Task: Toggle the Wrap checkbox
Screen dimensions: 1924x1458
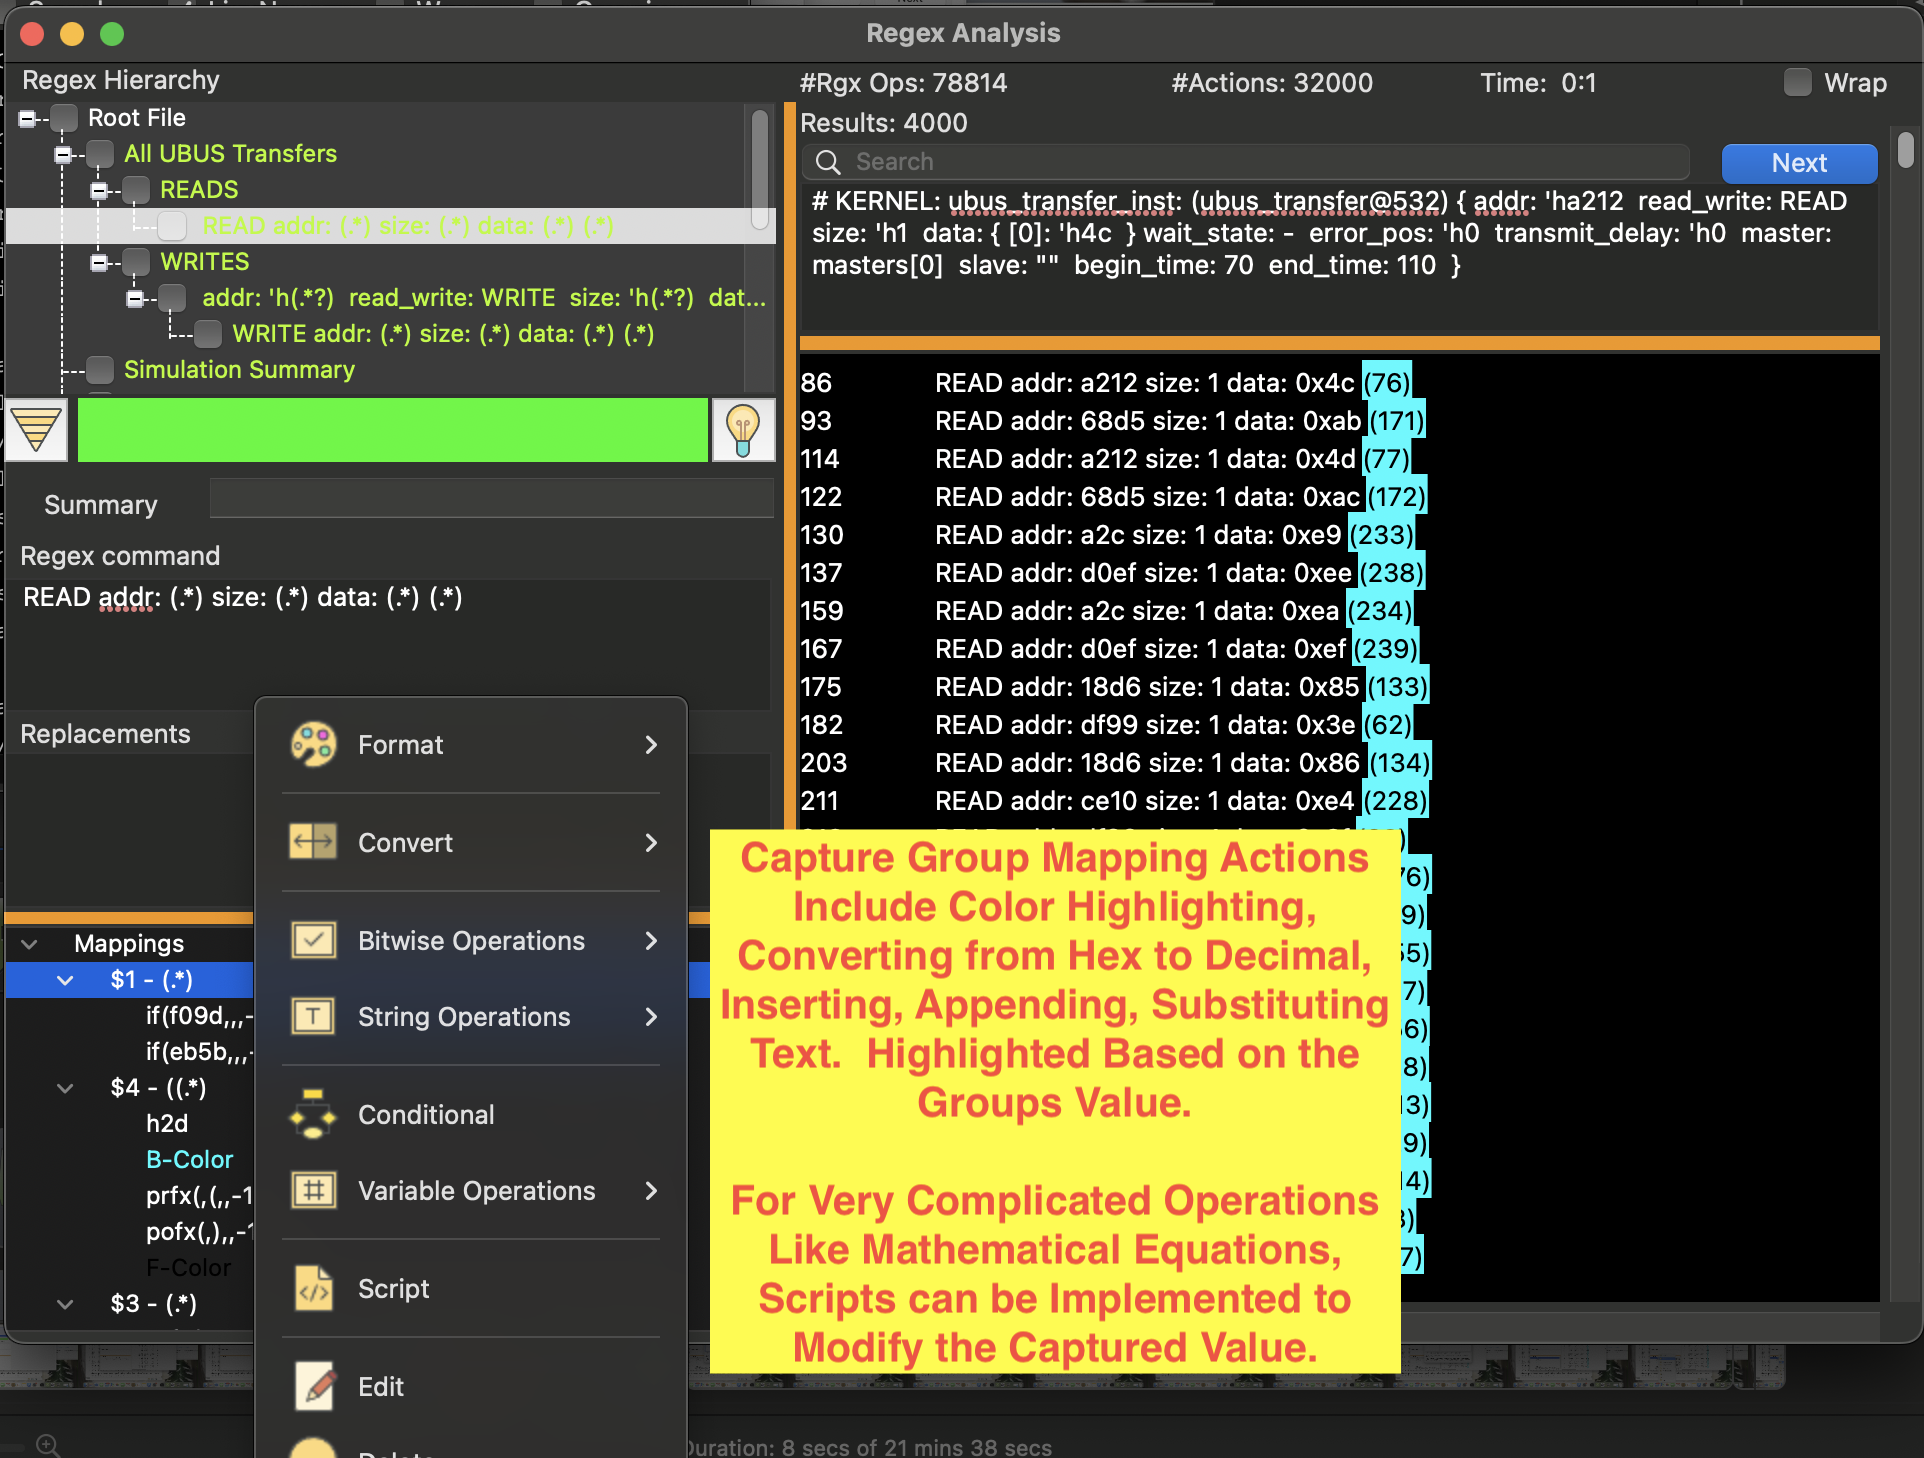Action: (x=1797, y=83)
